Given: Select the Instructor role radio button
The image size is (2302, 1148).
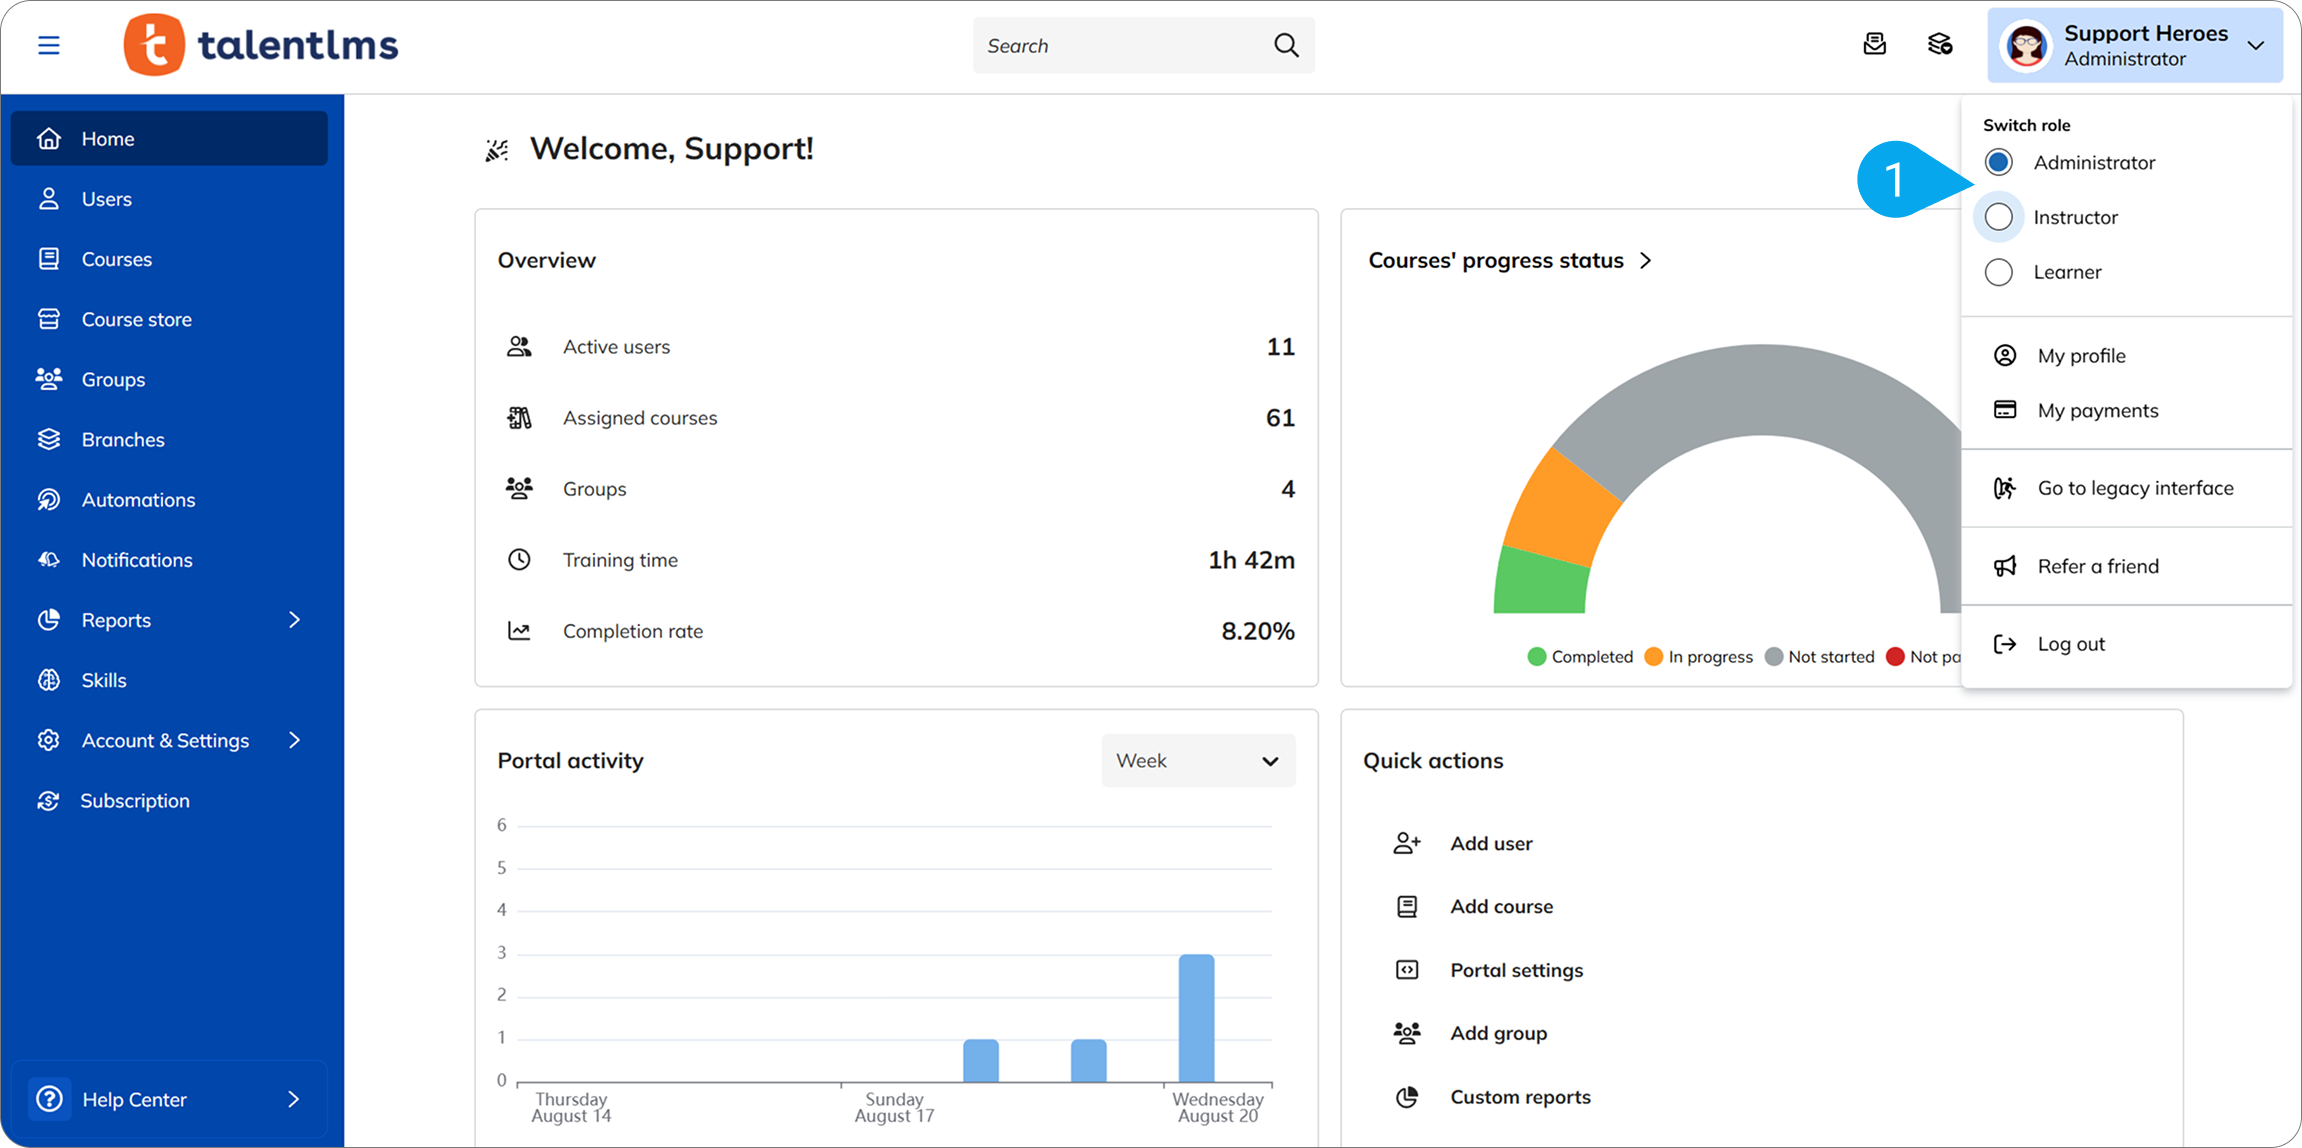Looking at the screenshot, I should click(1998, 217).
